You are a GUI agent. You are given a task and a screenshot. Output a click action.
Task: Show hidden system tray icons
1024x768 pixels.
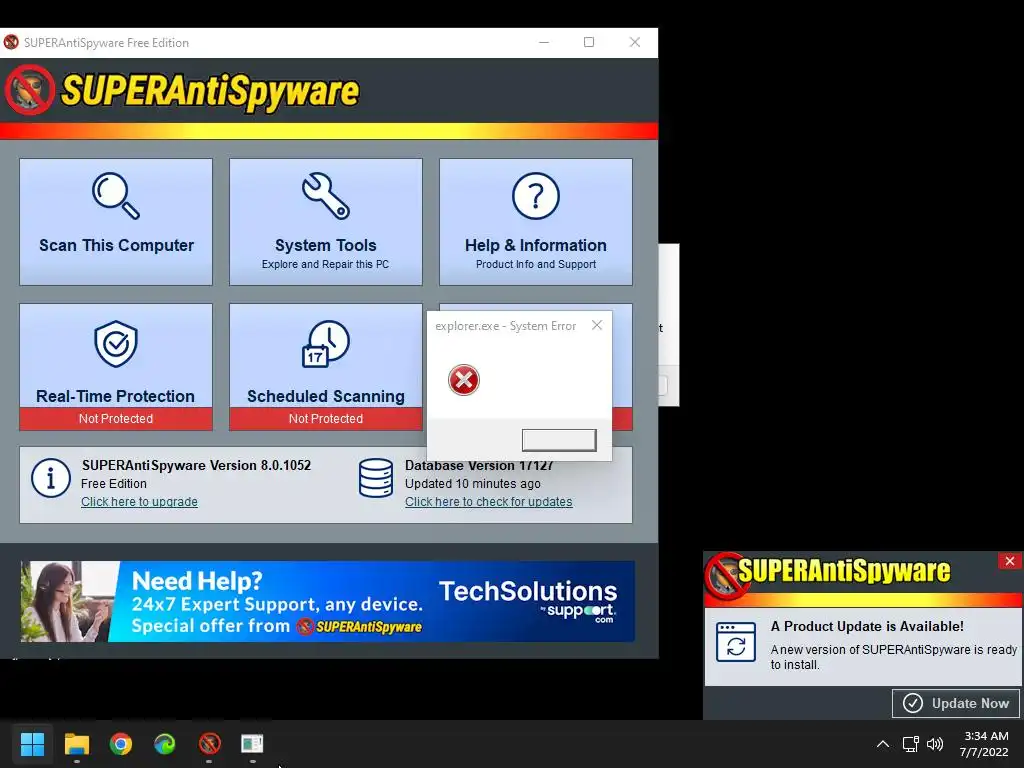pyautogui.click(x=882, y=744)
